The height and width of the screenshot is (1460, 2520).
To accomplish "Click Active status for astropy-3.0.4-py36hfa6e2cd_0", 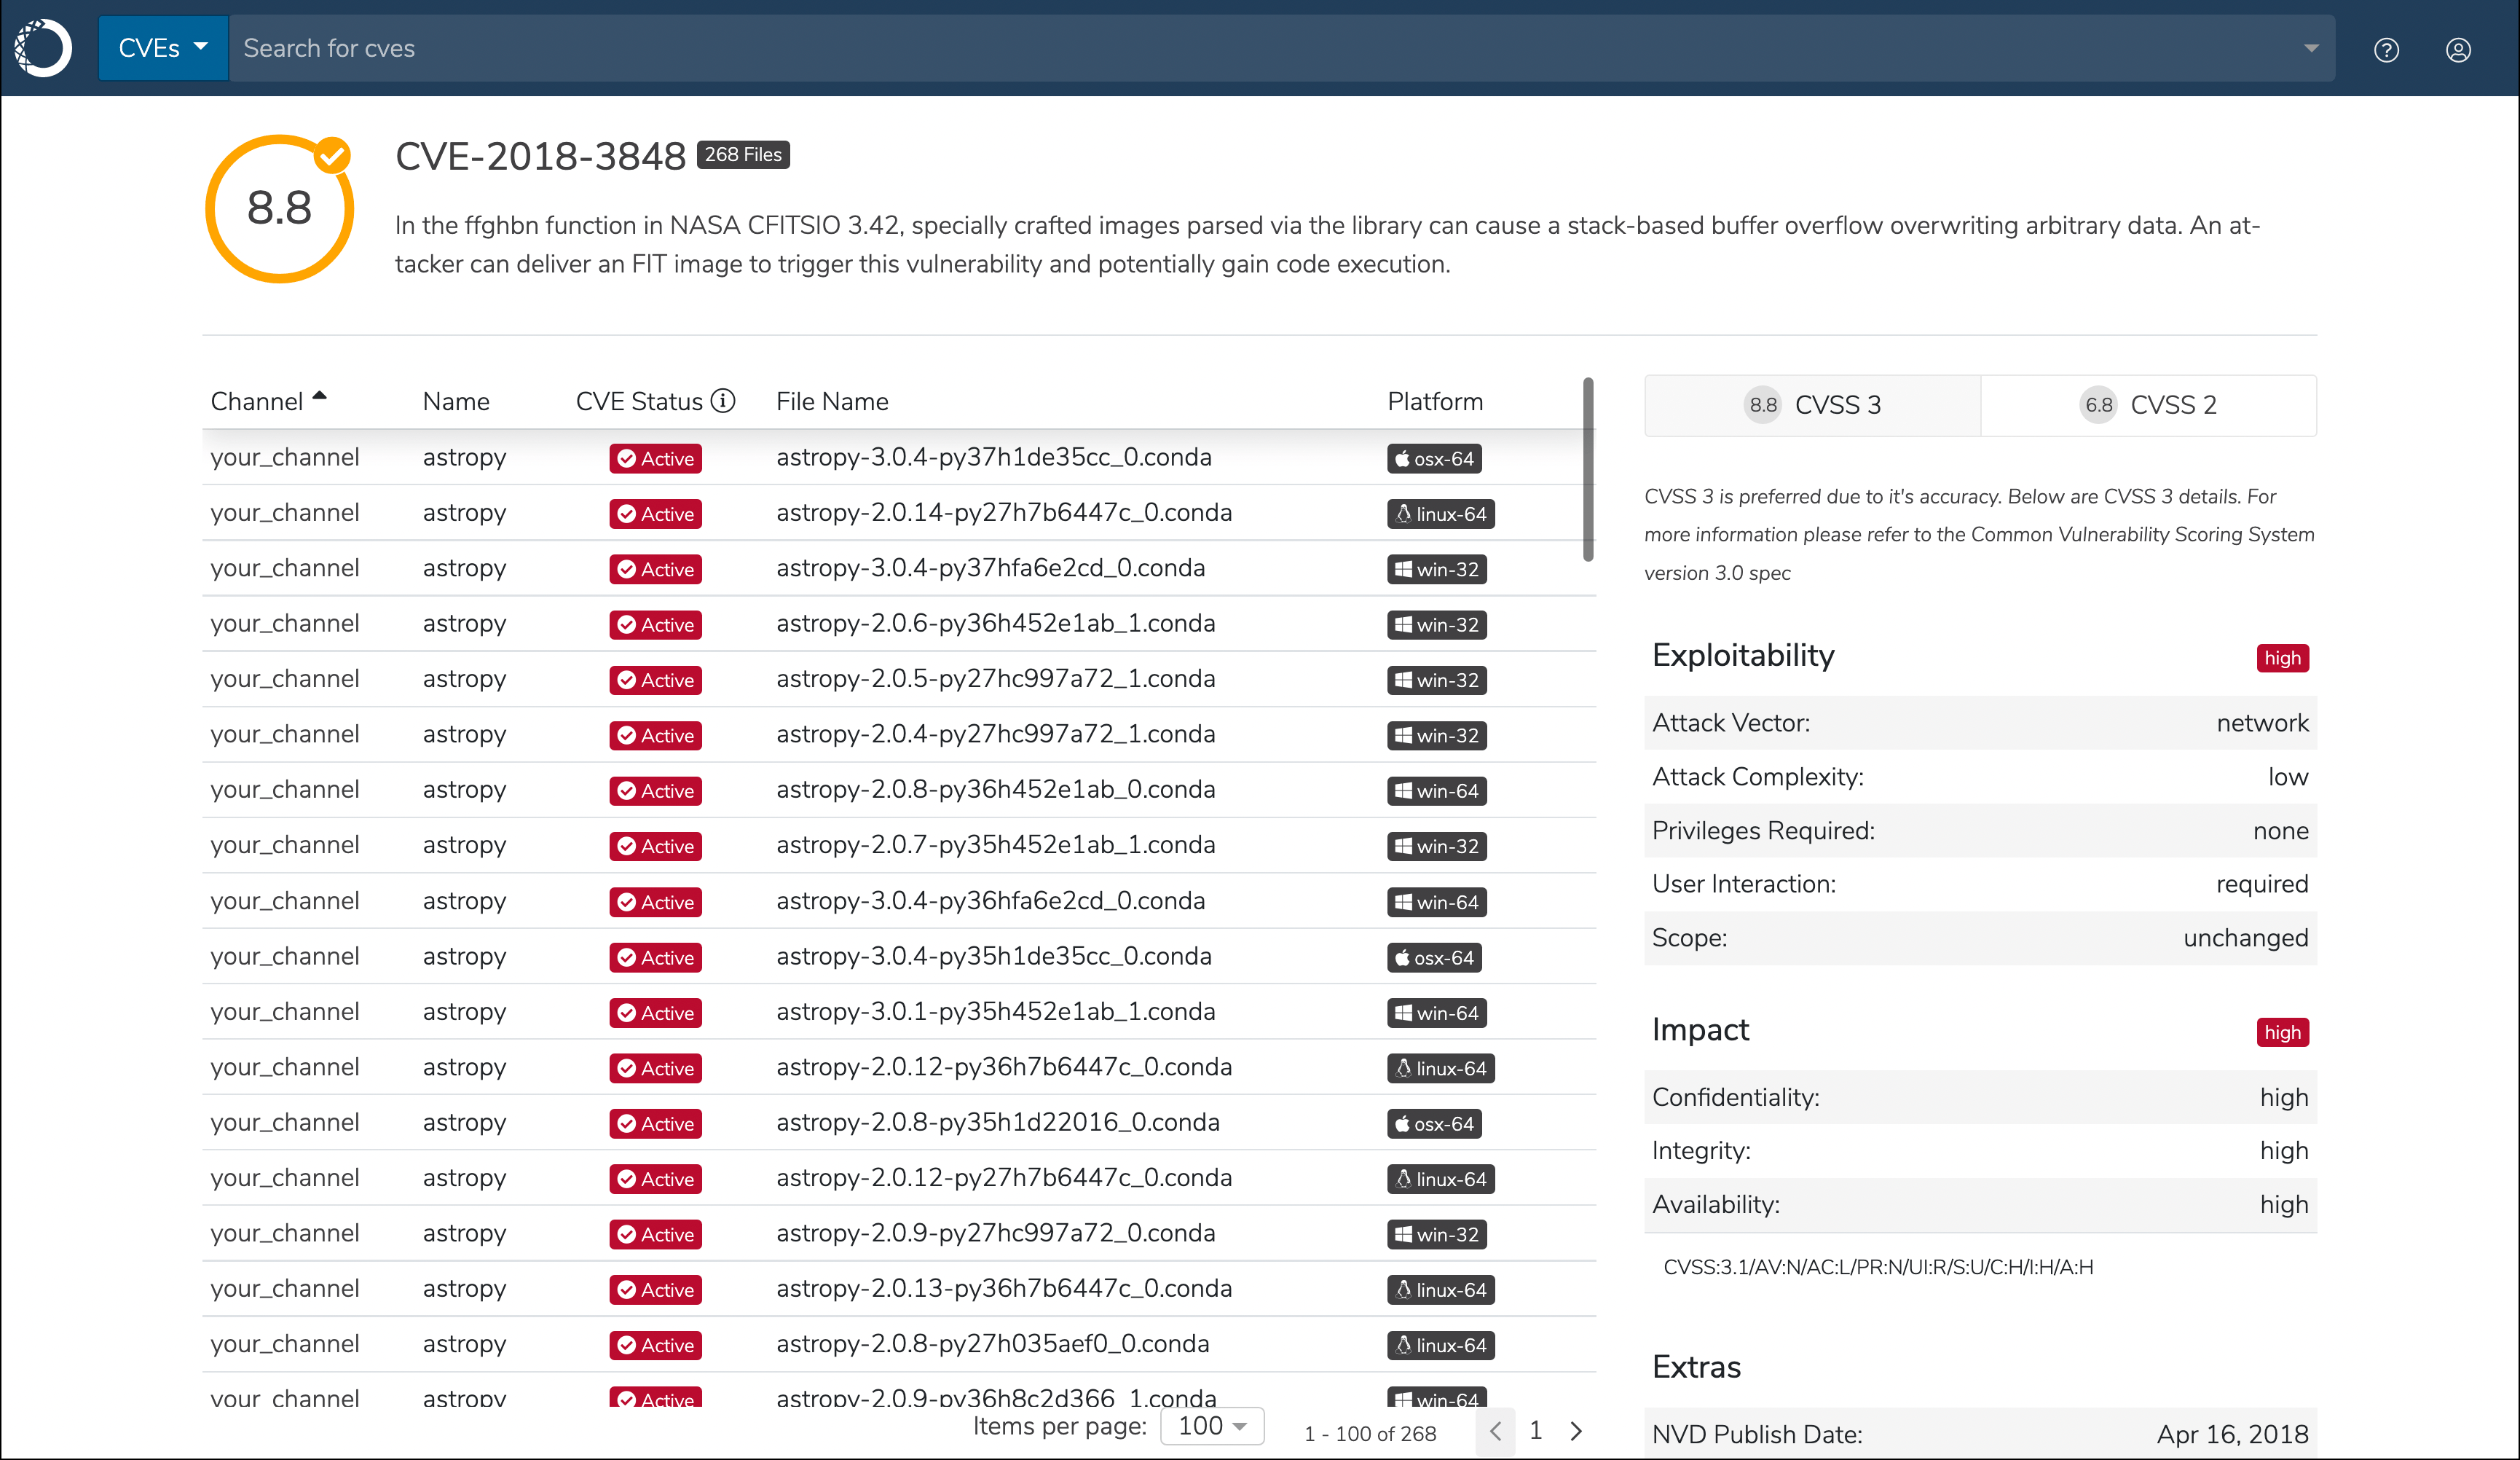I will point(655,902).
